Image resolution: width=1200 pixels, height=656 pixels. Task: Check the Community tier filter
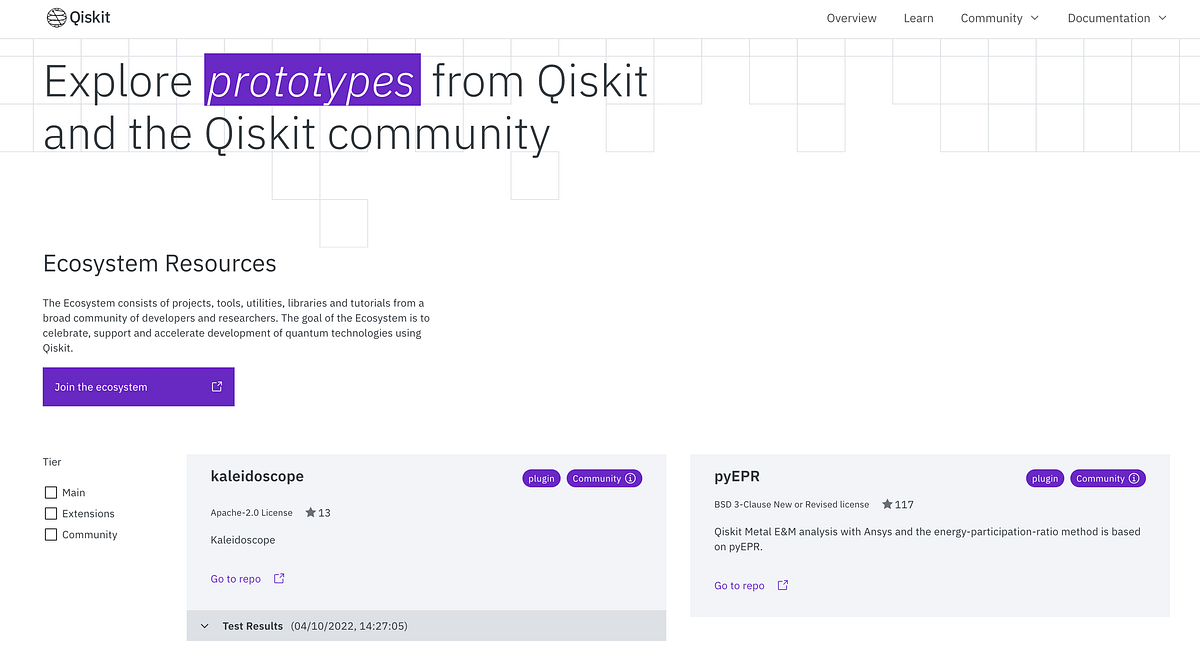pos(50,534)
